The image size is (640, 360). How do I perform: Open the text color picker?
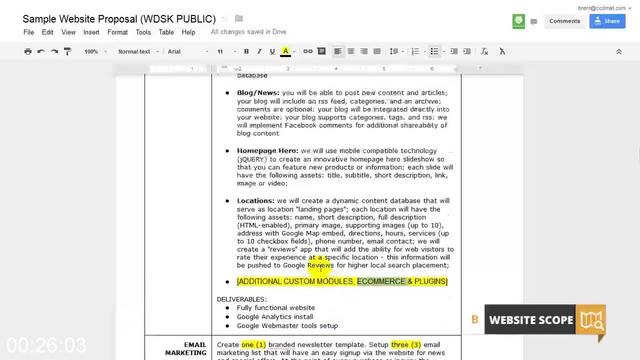click(x=286, y=51)
